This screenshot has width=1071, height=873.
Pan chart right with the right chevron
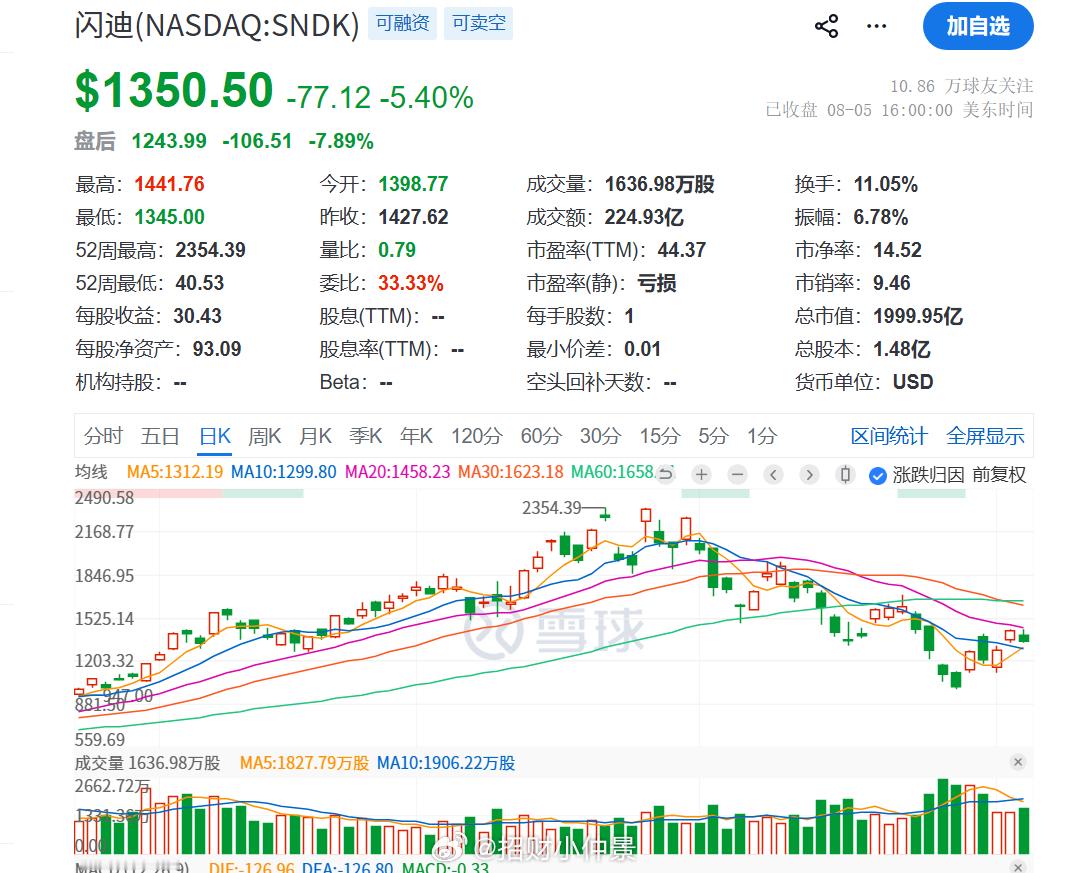(809, 474)
